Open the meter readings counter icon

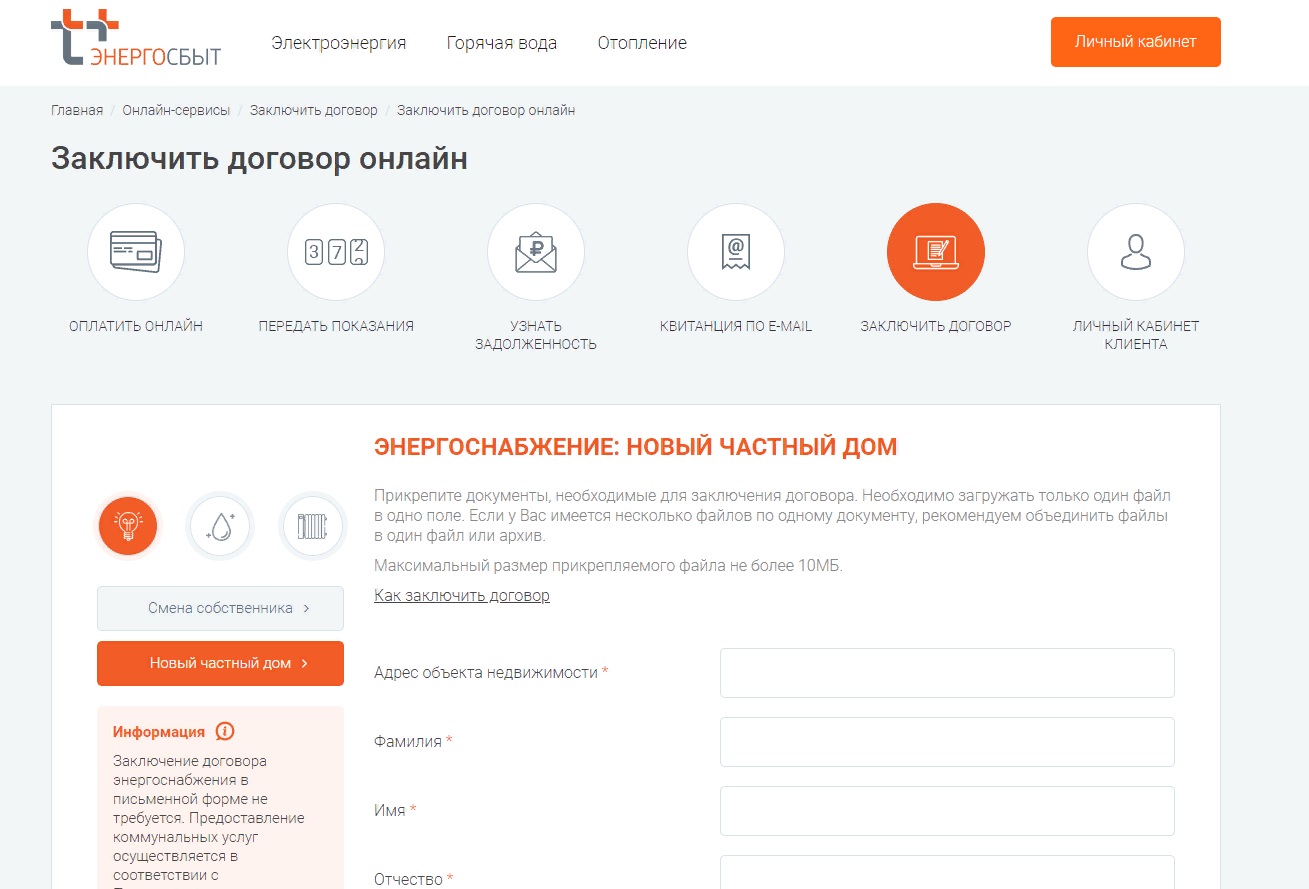[x=336, y=252]
